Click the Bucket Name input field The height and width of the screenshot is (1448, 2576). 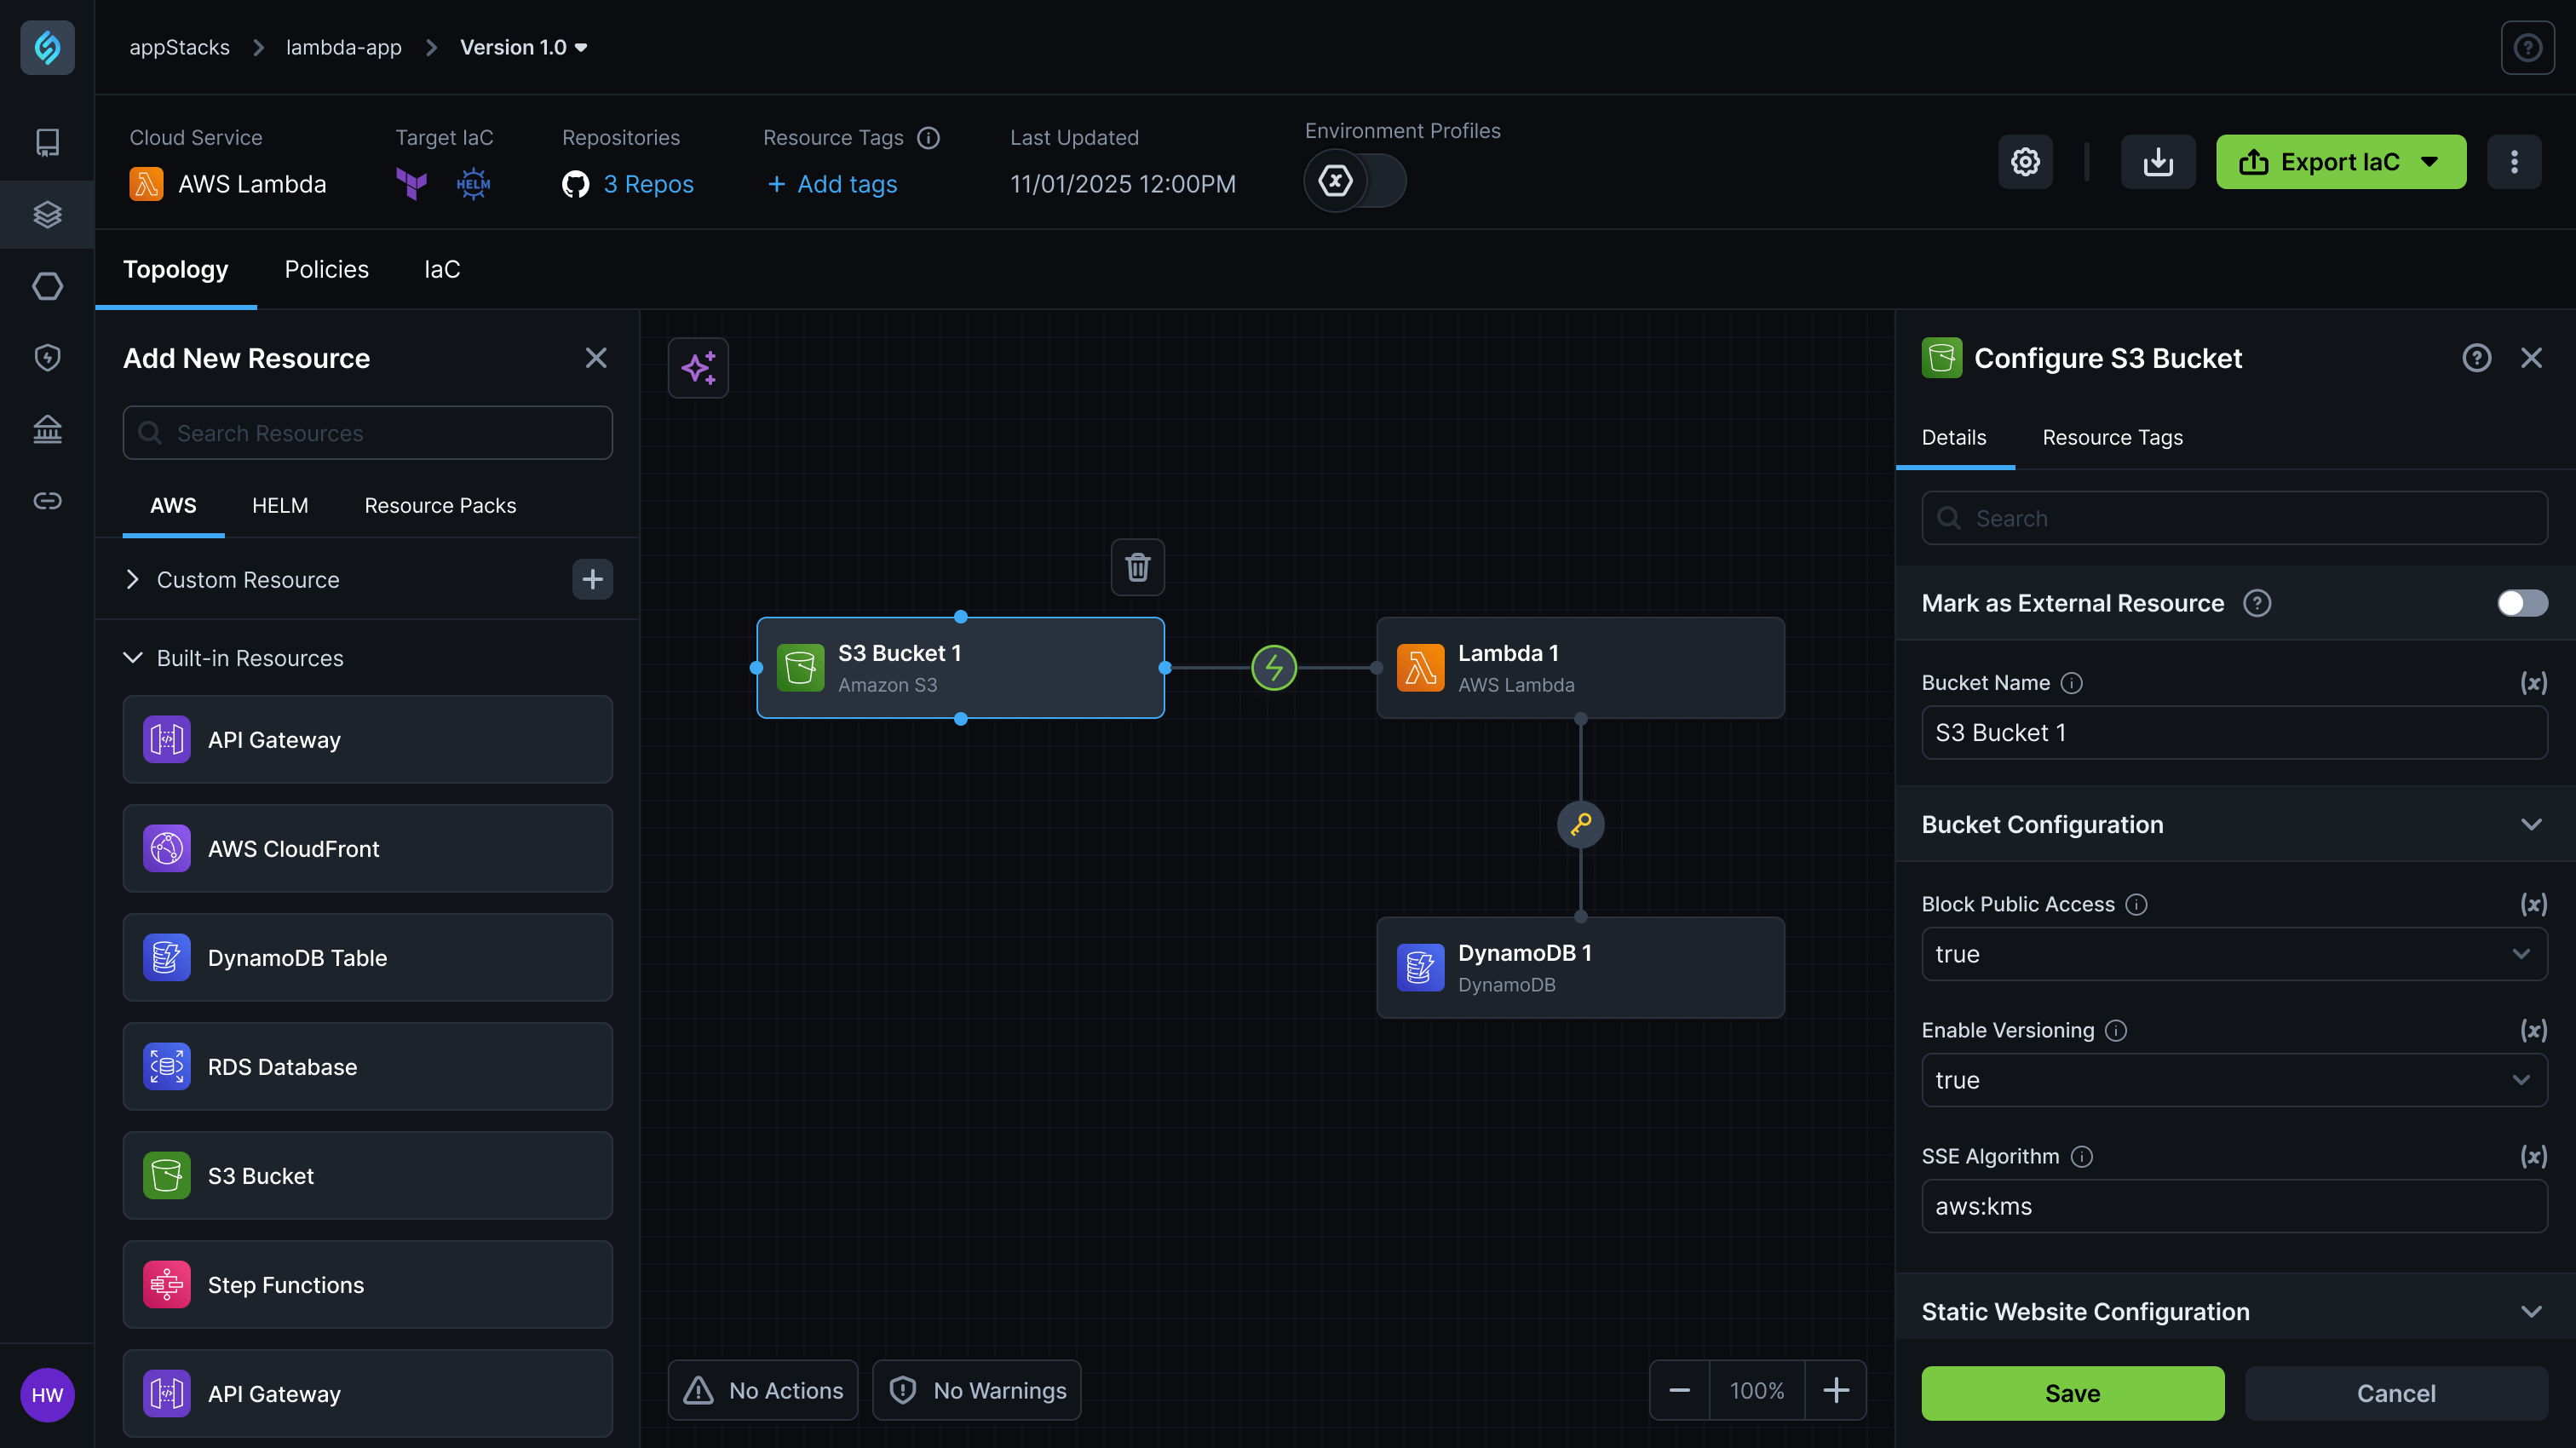pyautogui.click(x=2233, y=732)
